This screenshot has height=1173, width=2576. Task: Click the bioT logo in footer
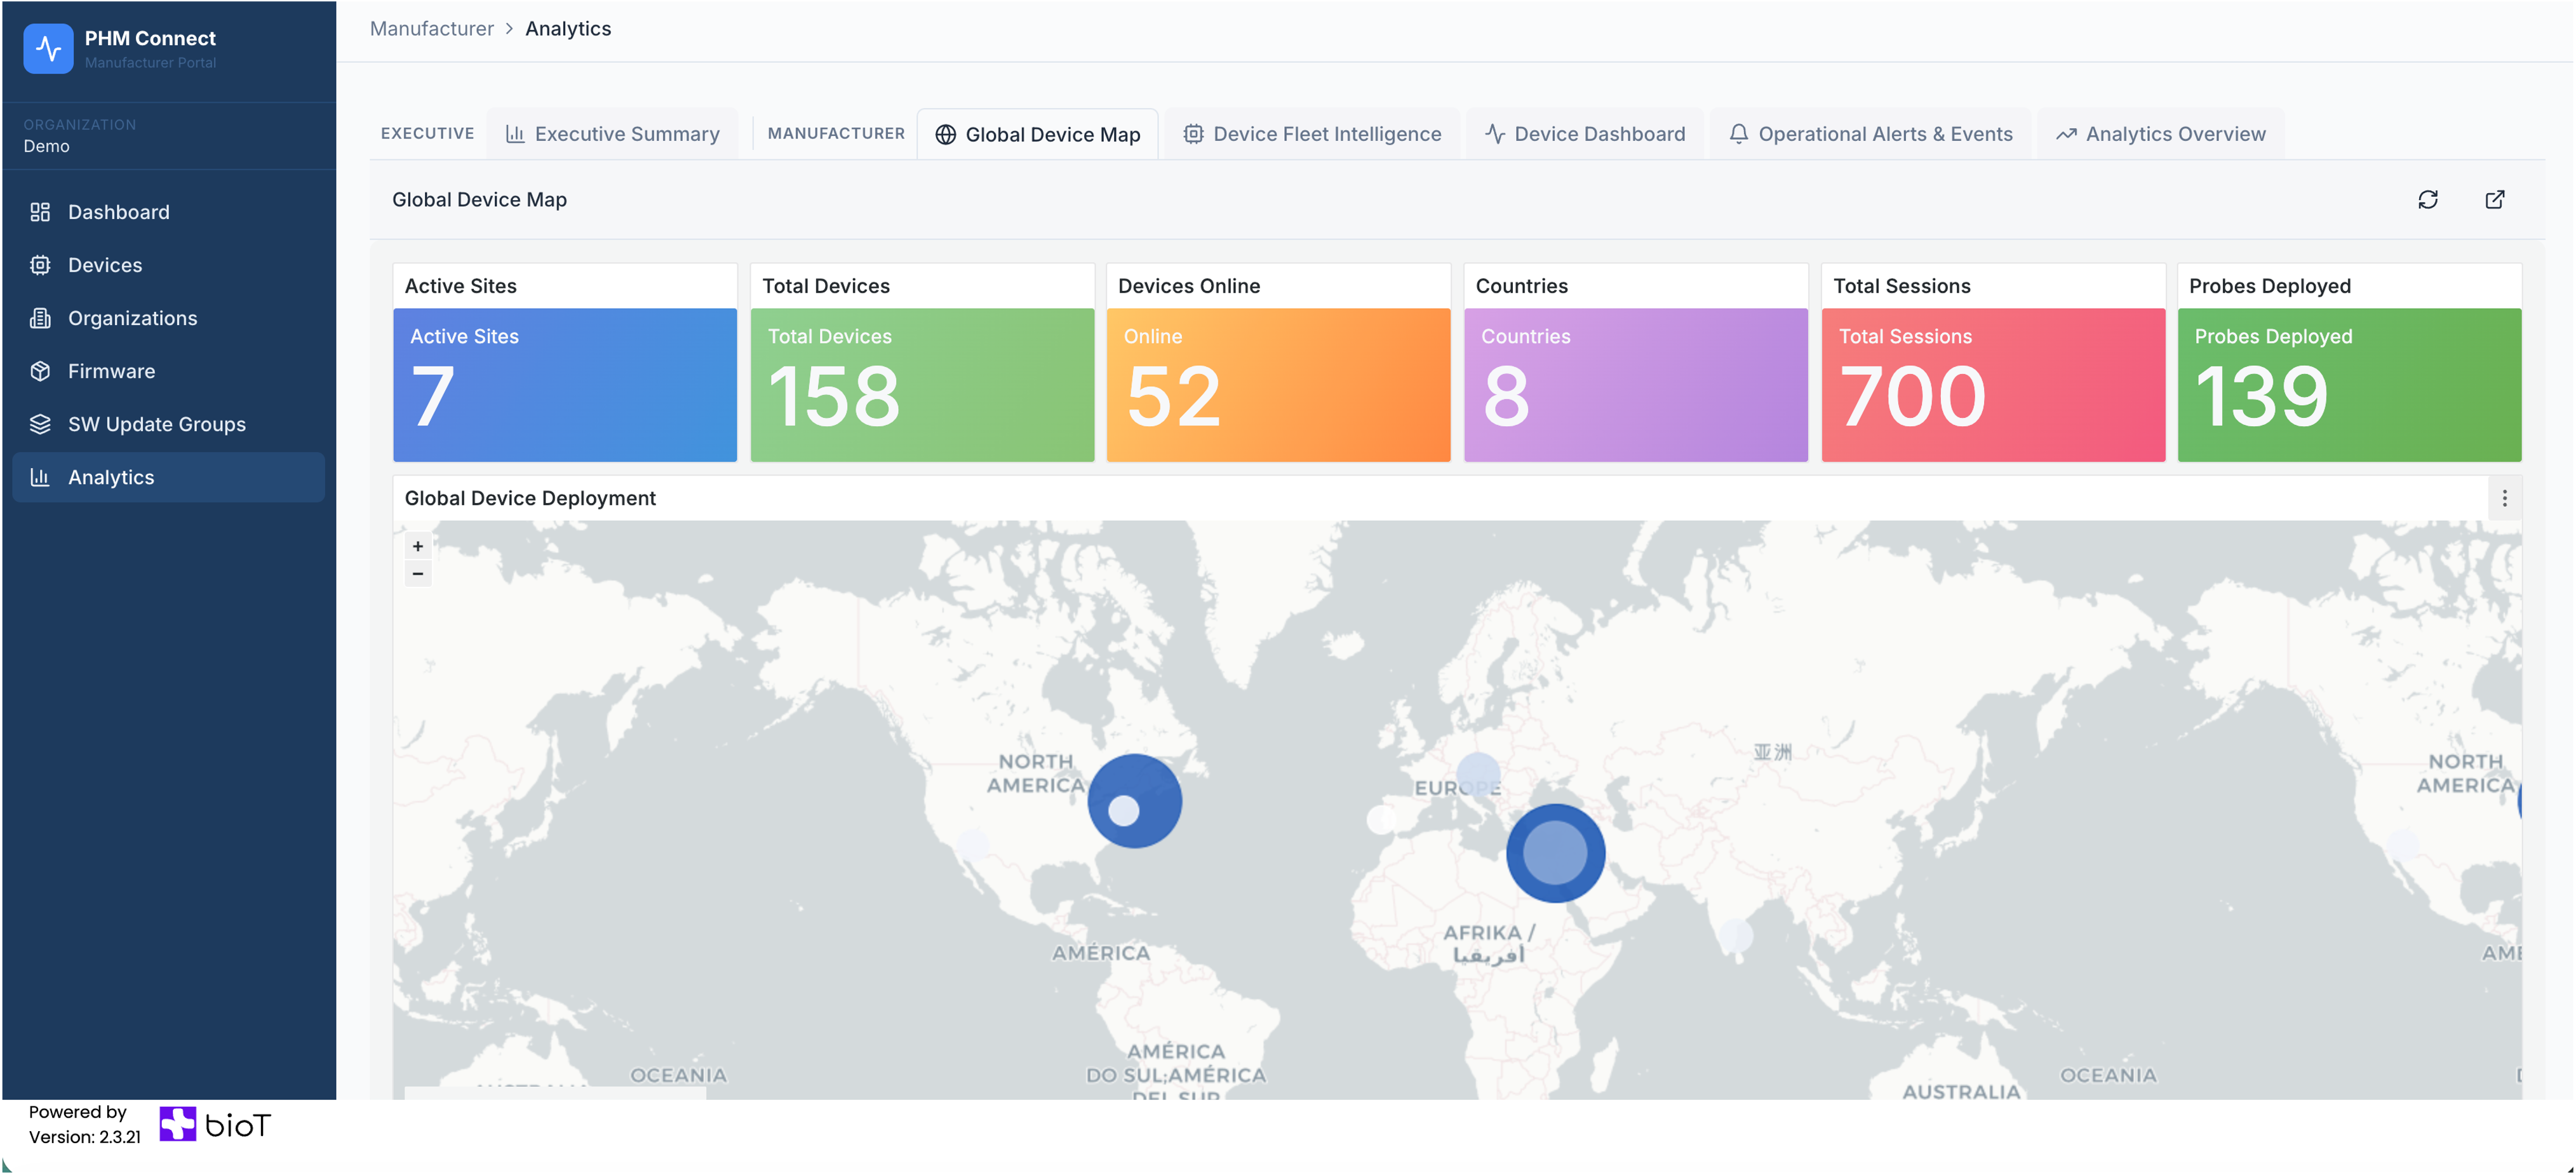point(215,1124)
